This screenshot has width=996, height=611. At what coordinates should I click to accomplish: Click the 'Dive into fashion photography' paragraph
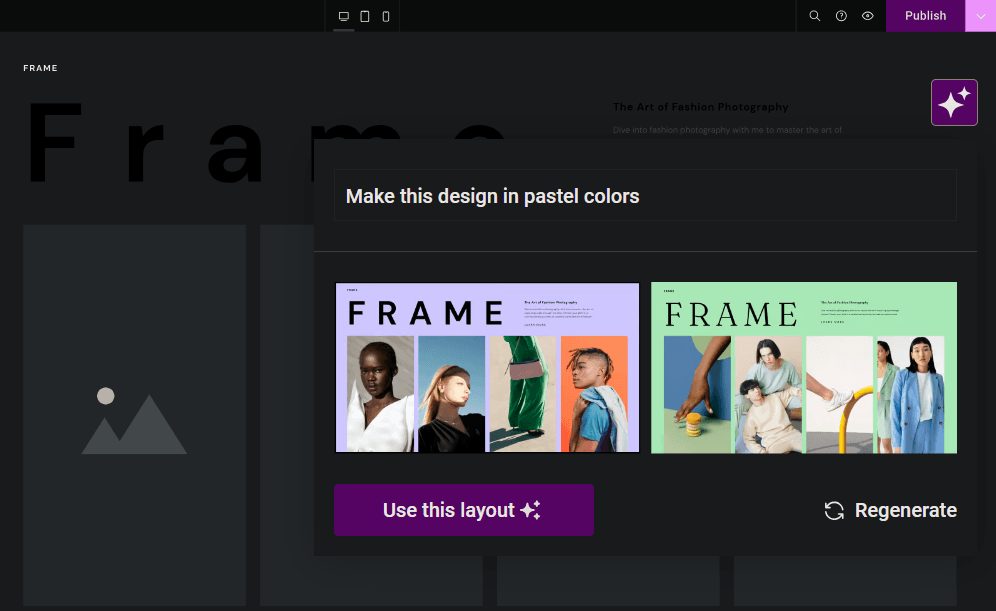click(x=727, y=130)
